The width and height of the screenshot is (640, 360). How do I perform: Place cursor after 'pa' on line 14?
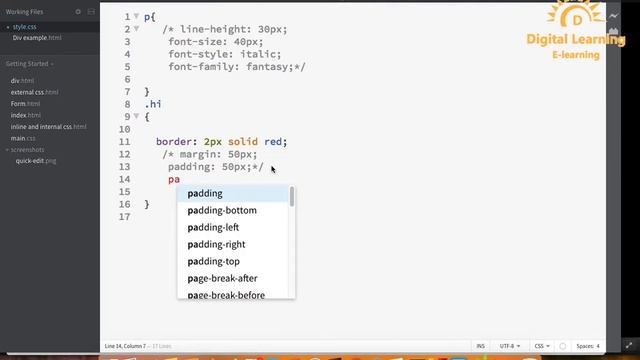tap(180, 179)
